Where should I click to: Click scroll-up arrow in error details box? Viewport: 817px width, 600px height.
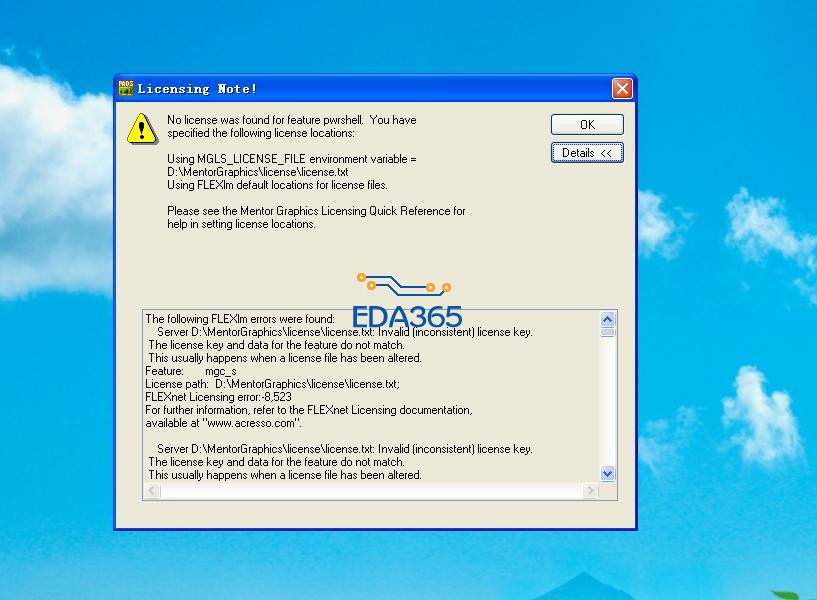tap(608, 319)
